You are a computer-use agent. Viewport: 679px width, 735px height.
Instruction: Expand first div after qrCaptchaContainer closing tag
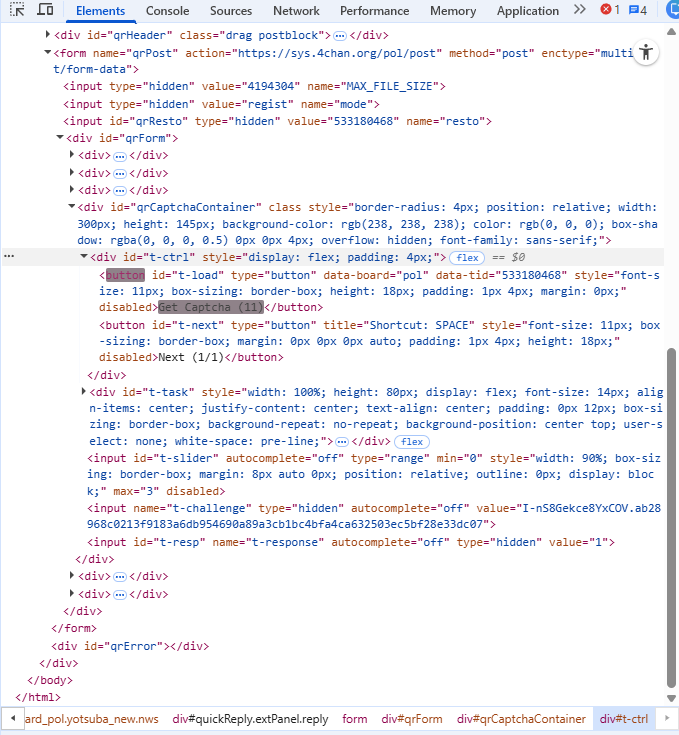click(72, 575)
